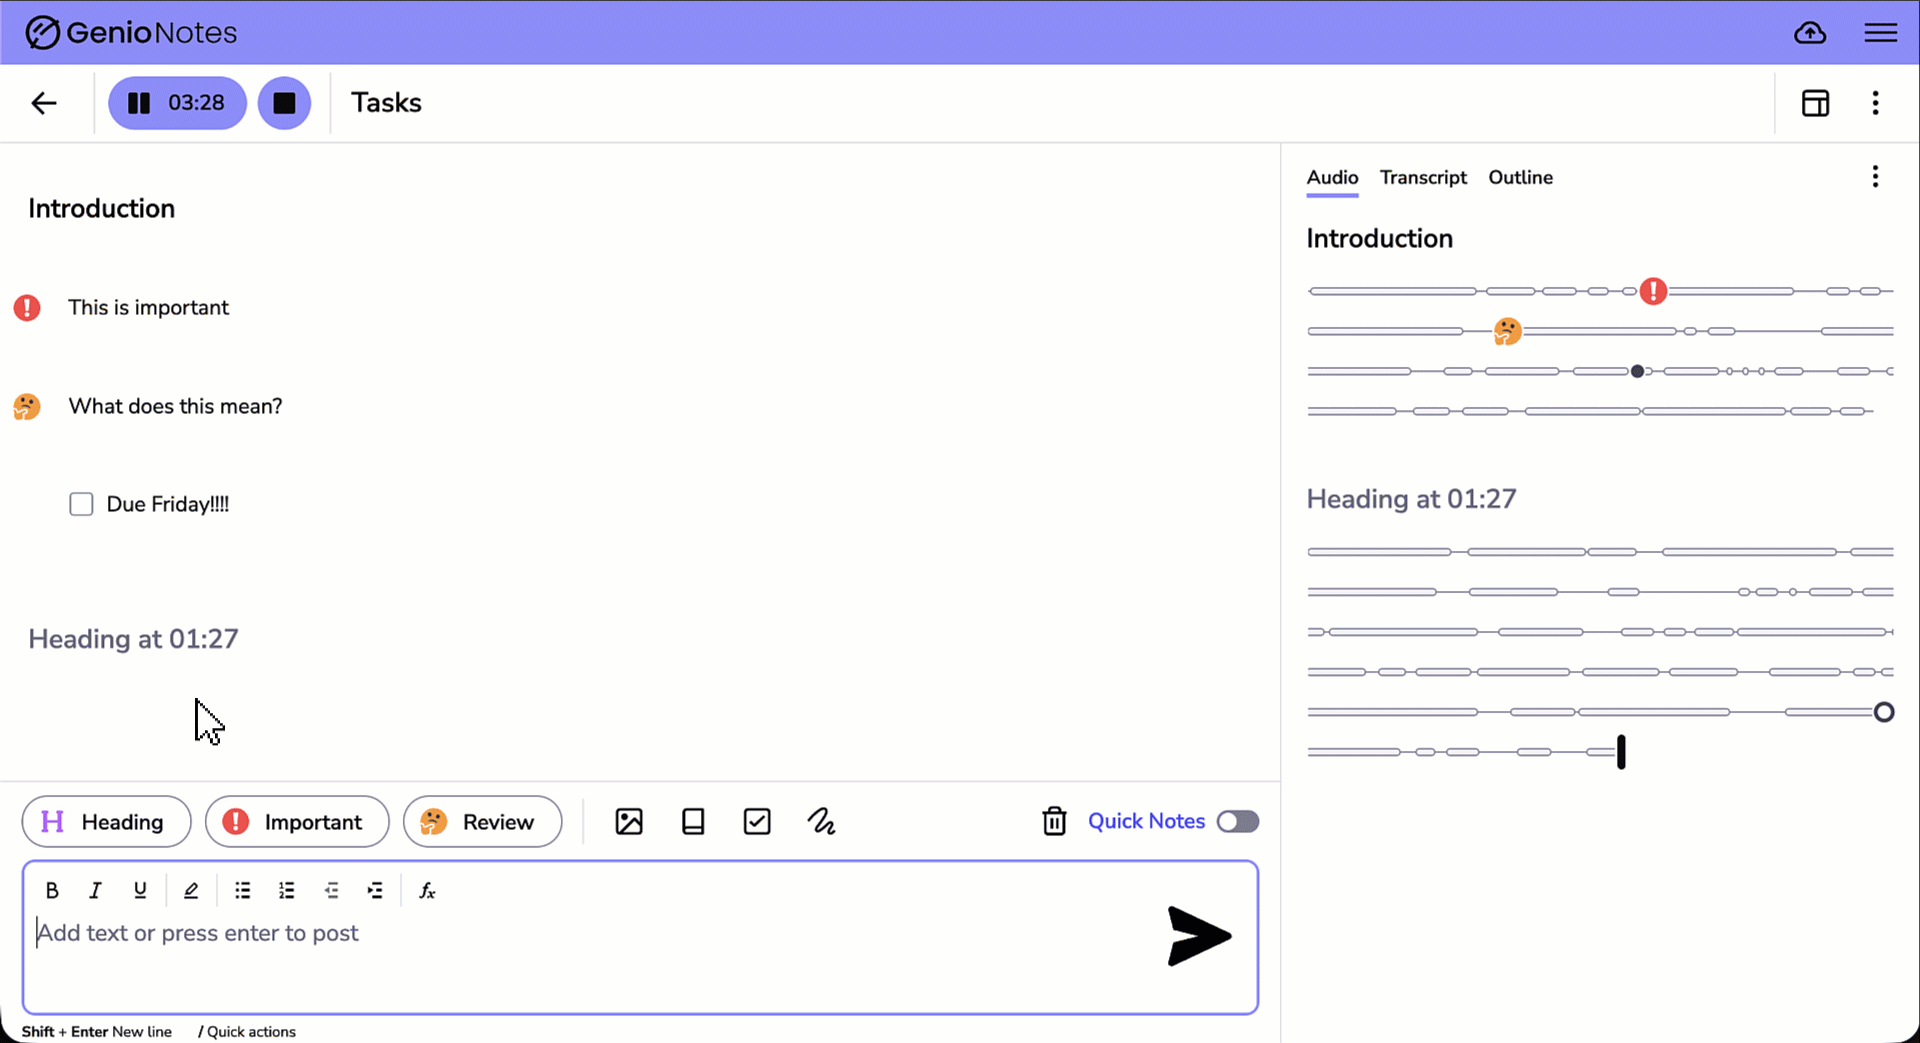Image resolution: width=1920 pixels, height=1043 pixels.
Task: Click the dark dot marker on audio timeline
Action: coord(1637,371)
